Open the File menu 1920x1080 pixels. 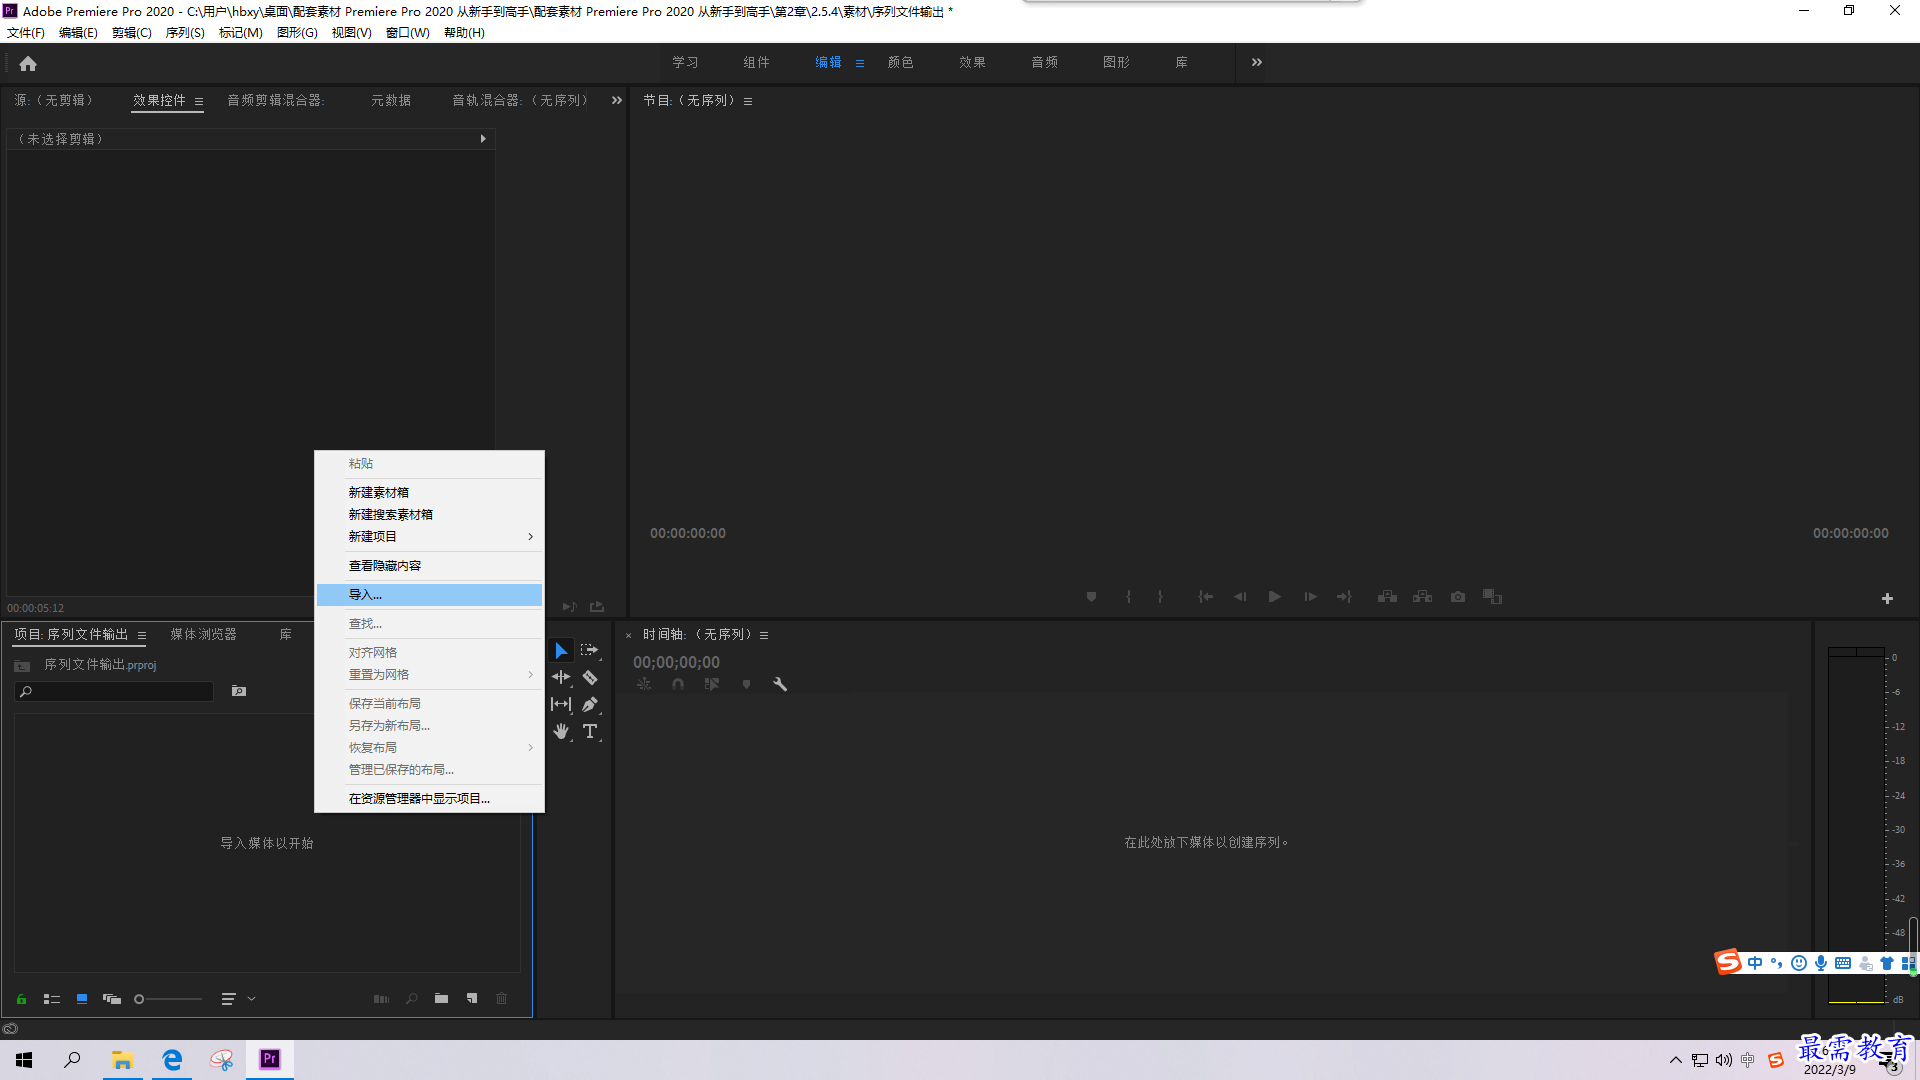pos(26,33)
